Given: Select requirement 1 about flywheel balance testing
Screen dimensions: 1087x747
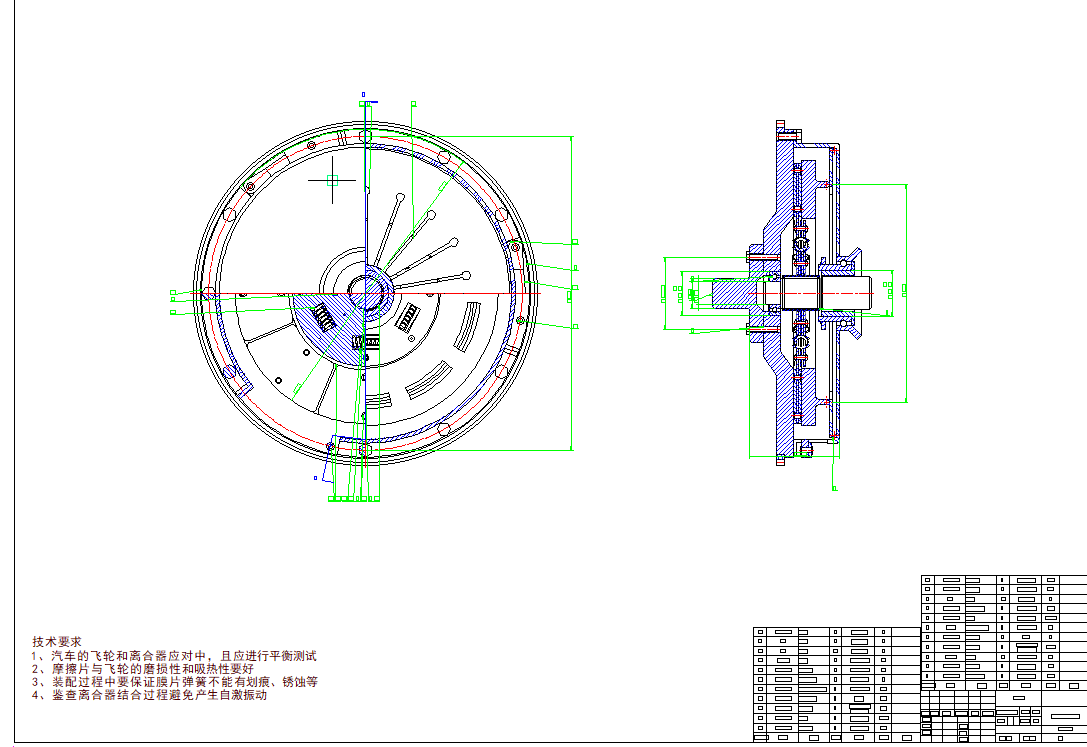Looking at the screenshot, I should click(174, 656).
